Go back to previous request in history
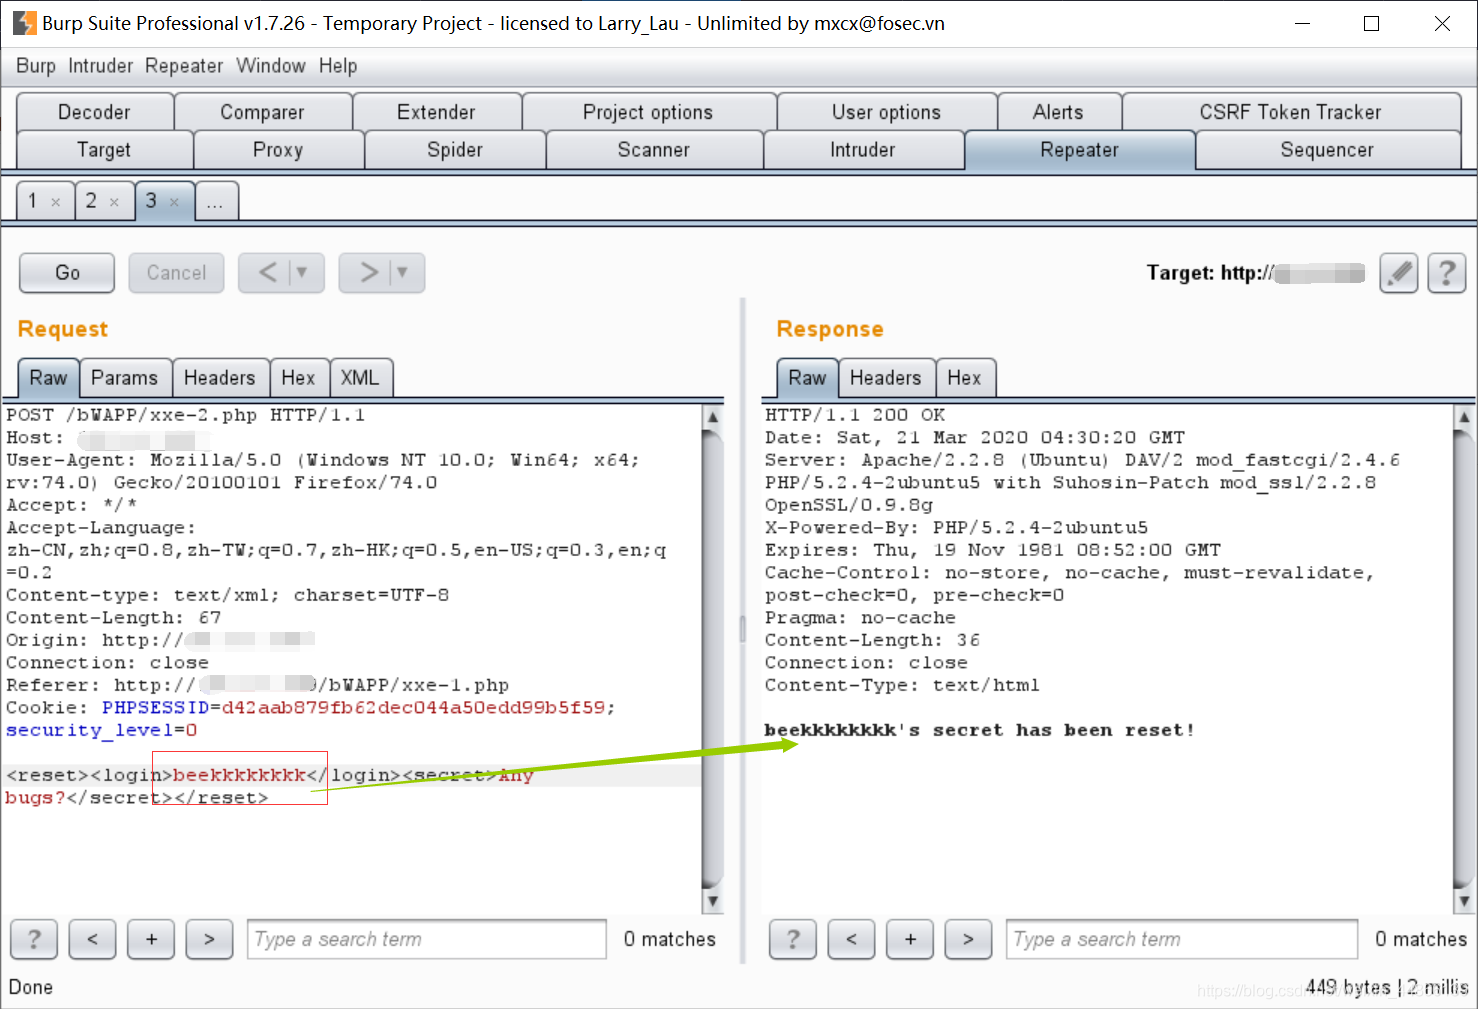Image resolution: width=1478 pixels, height=1009 pixels. [268, 272]
